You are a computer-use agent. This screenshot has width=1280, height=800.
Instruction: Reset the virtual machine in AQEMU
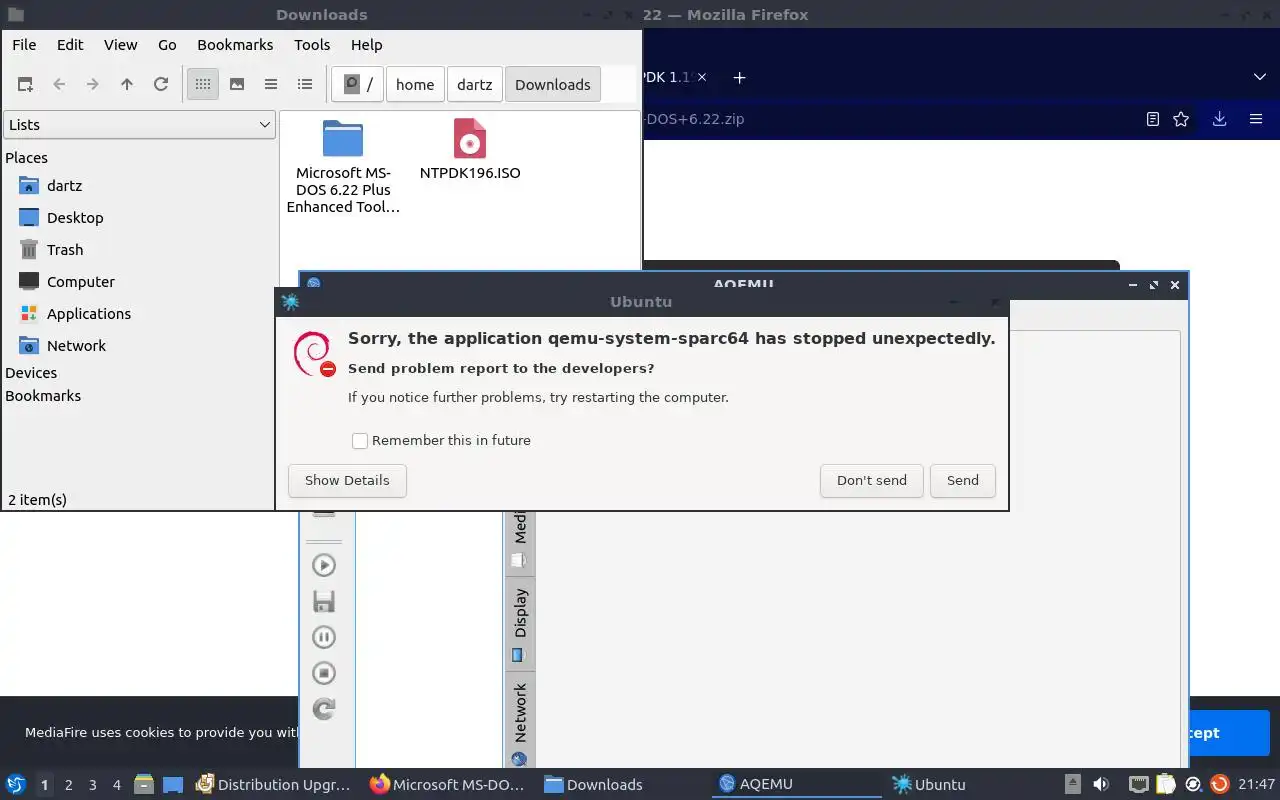point(324,709)
